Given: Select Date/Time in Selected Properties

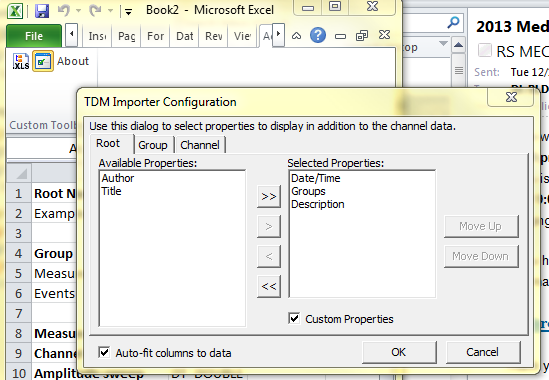Looking at the screenshot, I should [x=315, y=178].
